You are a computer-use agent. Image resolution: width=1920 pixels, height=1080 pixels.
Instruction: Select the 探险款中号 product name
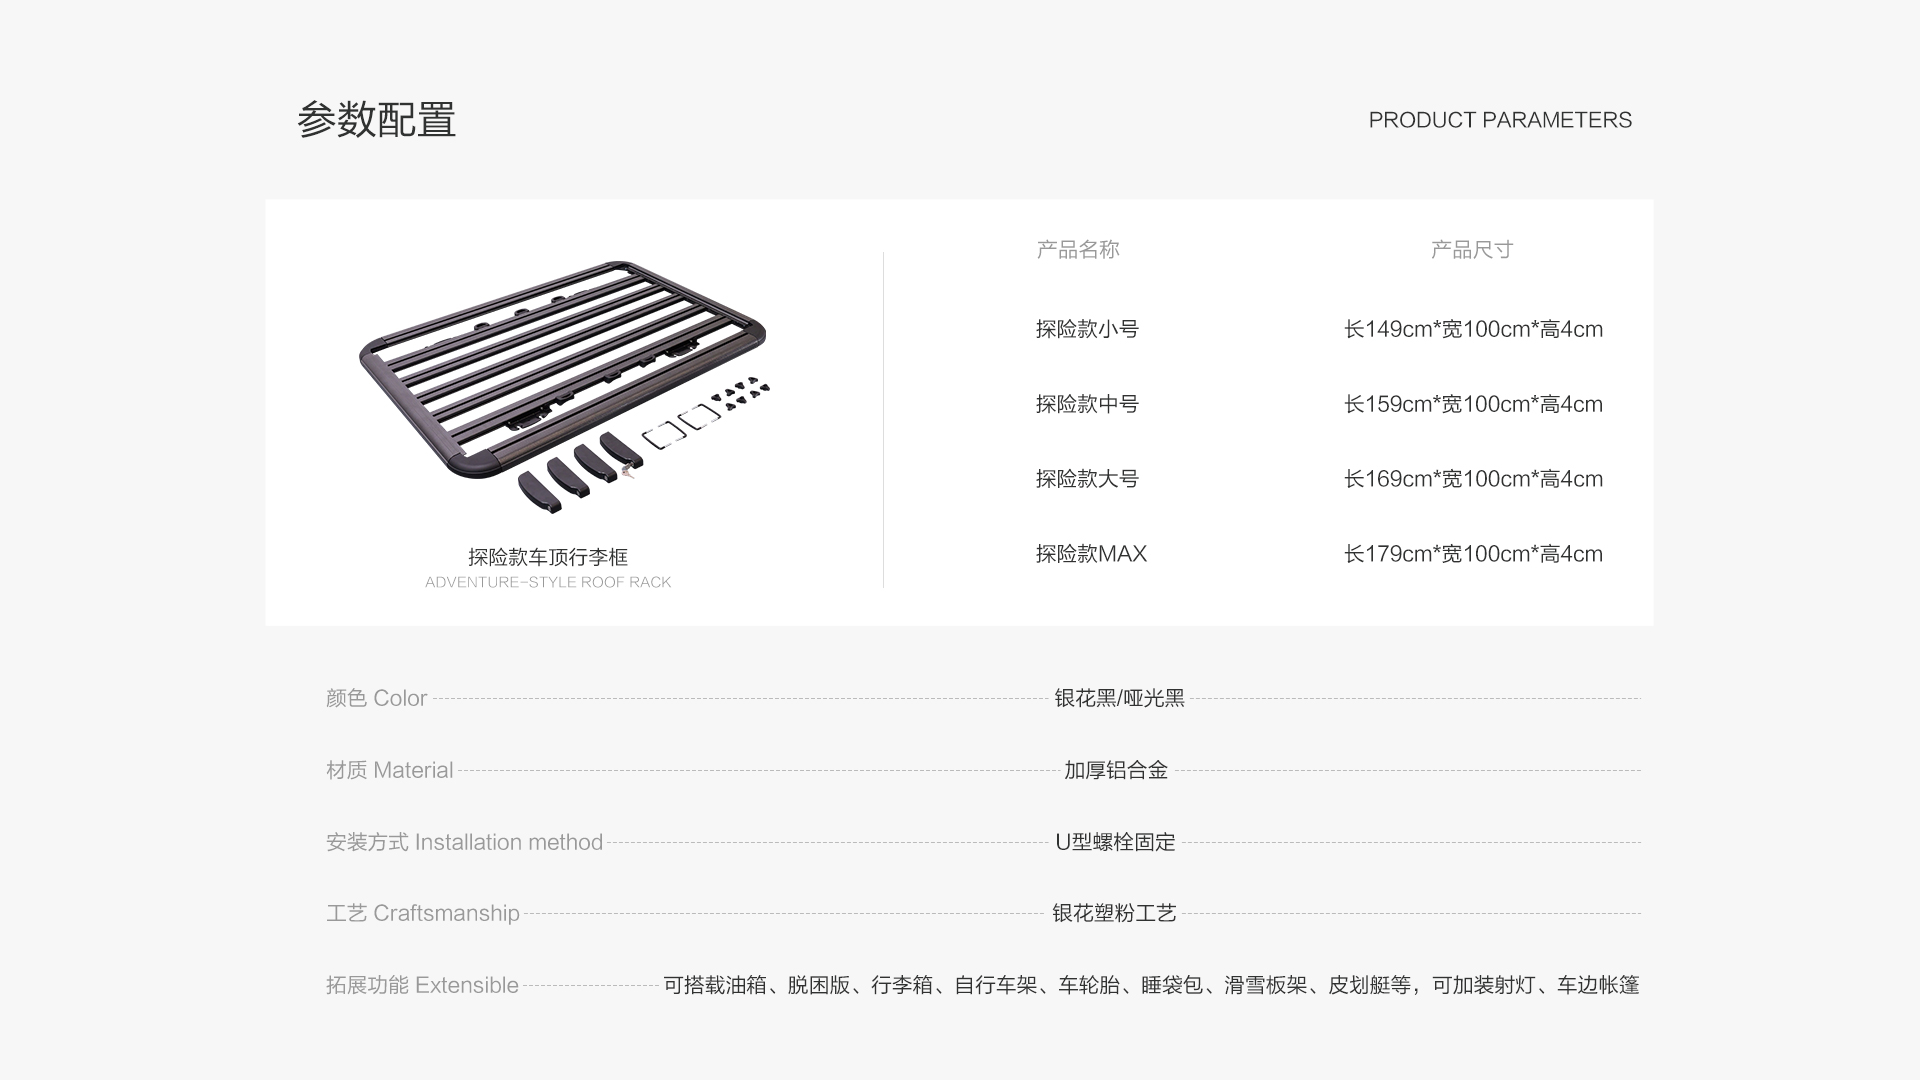(1087, 404)
